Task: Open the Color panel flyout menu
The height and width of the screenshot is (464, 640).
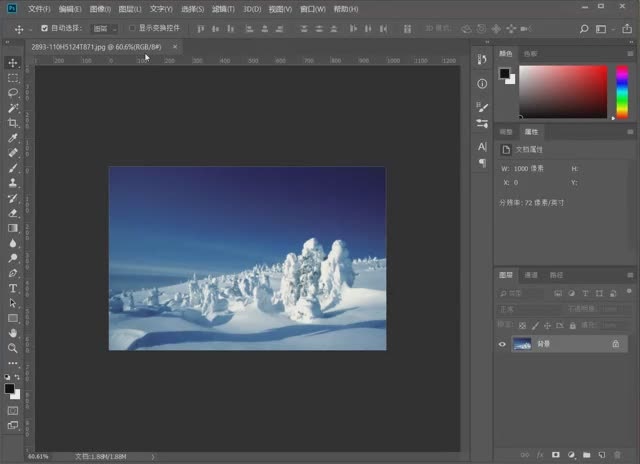Action: [x=630, y=53]
